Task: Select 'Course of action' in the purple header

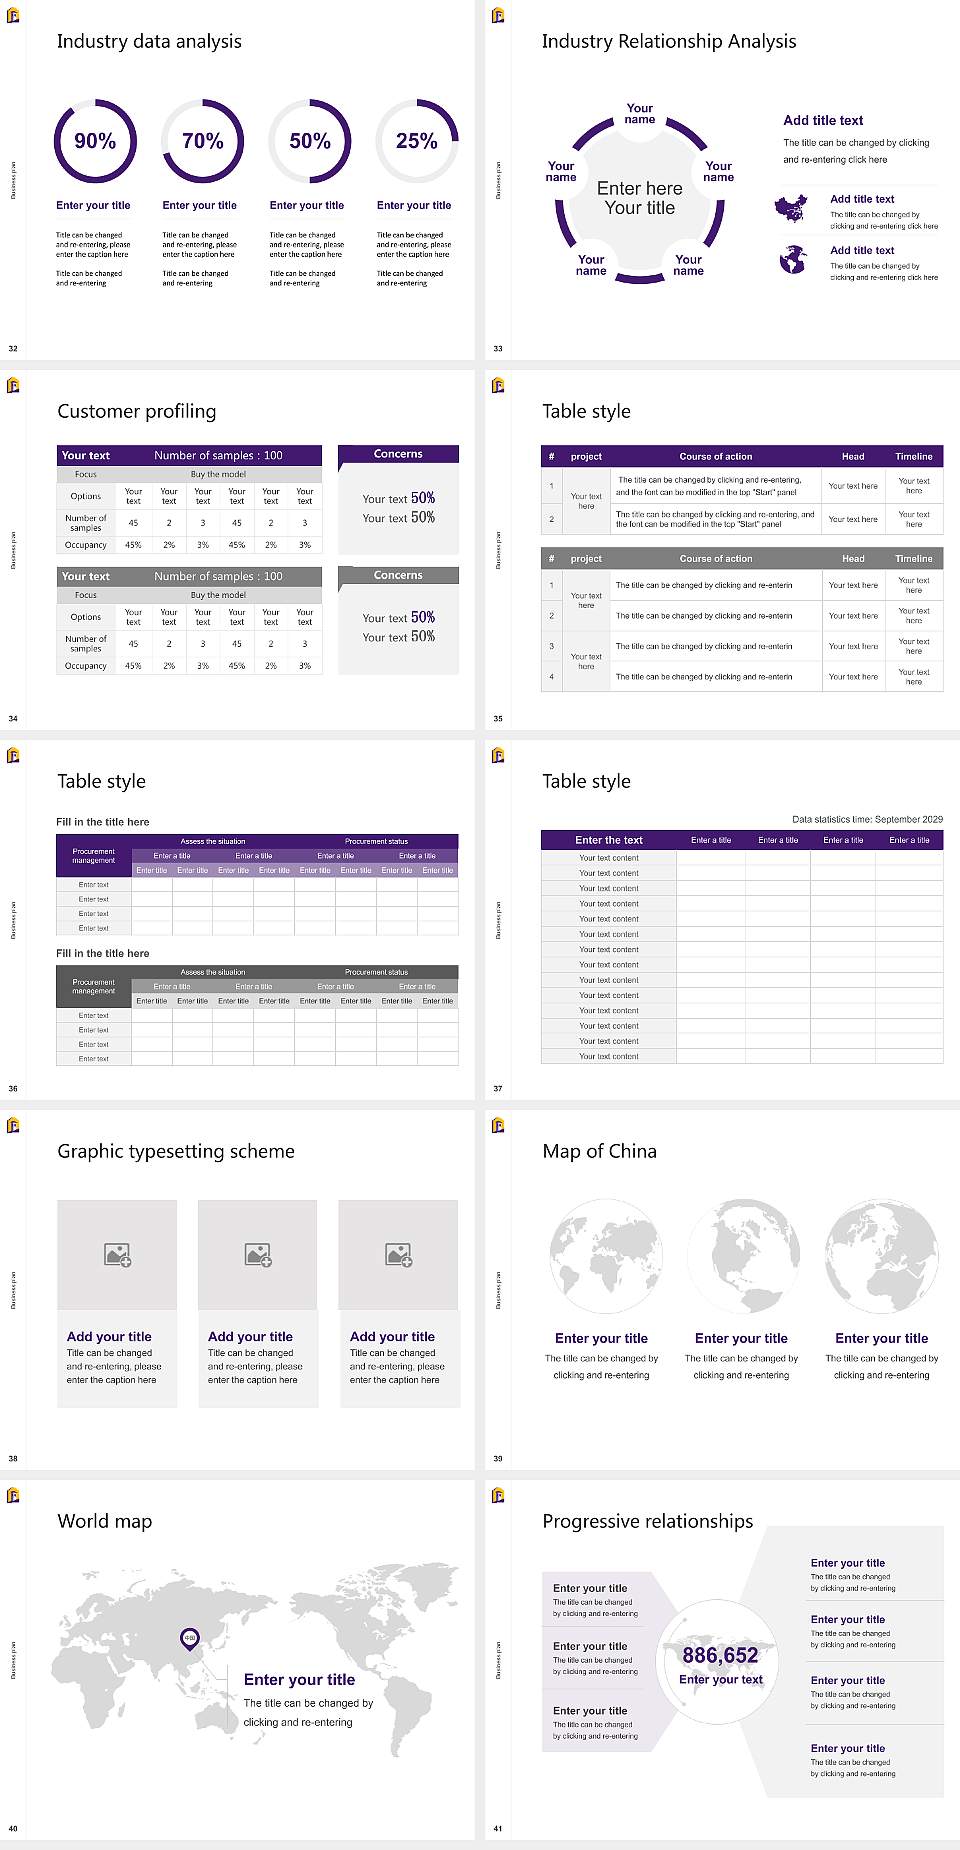Action: pyautogui.click(x=716, y=456)
